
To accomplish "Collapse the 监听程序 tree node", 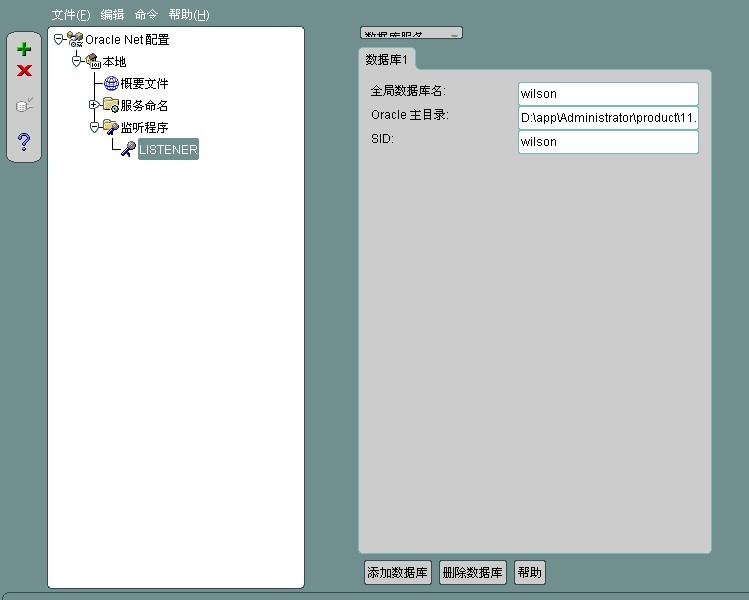I will [93, 127].
